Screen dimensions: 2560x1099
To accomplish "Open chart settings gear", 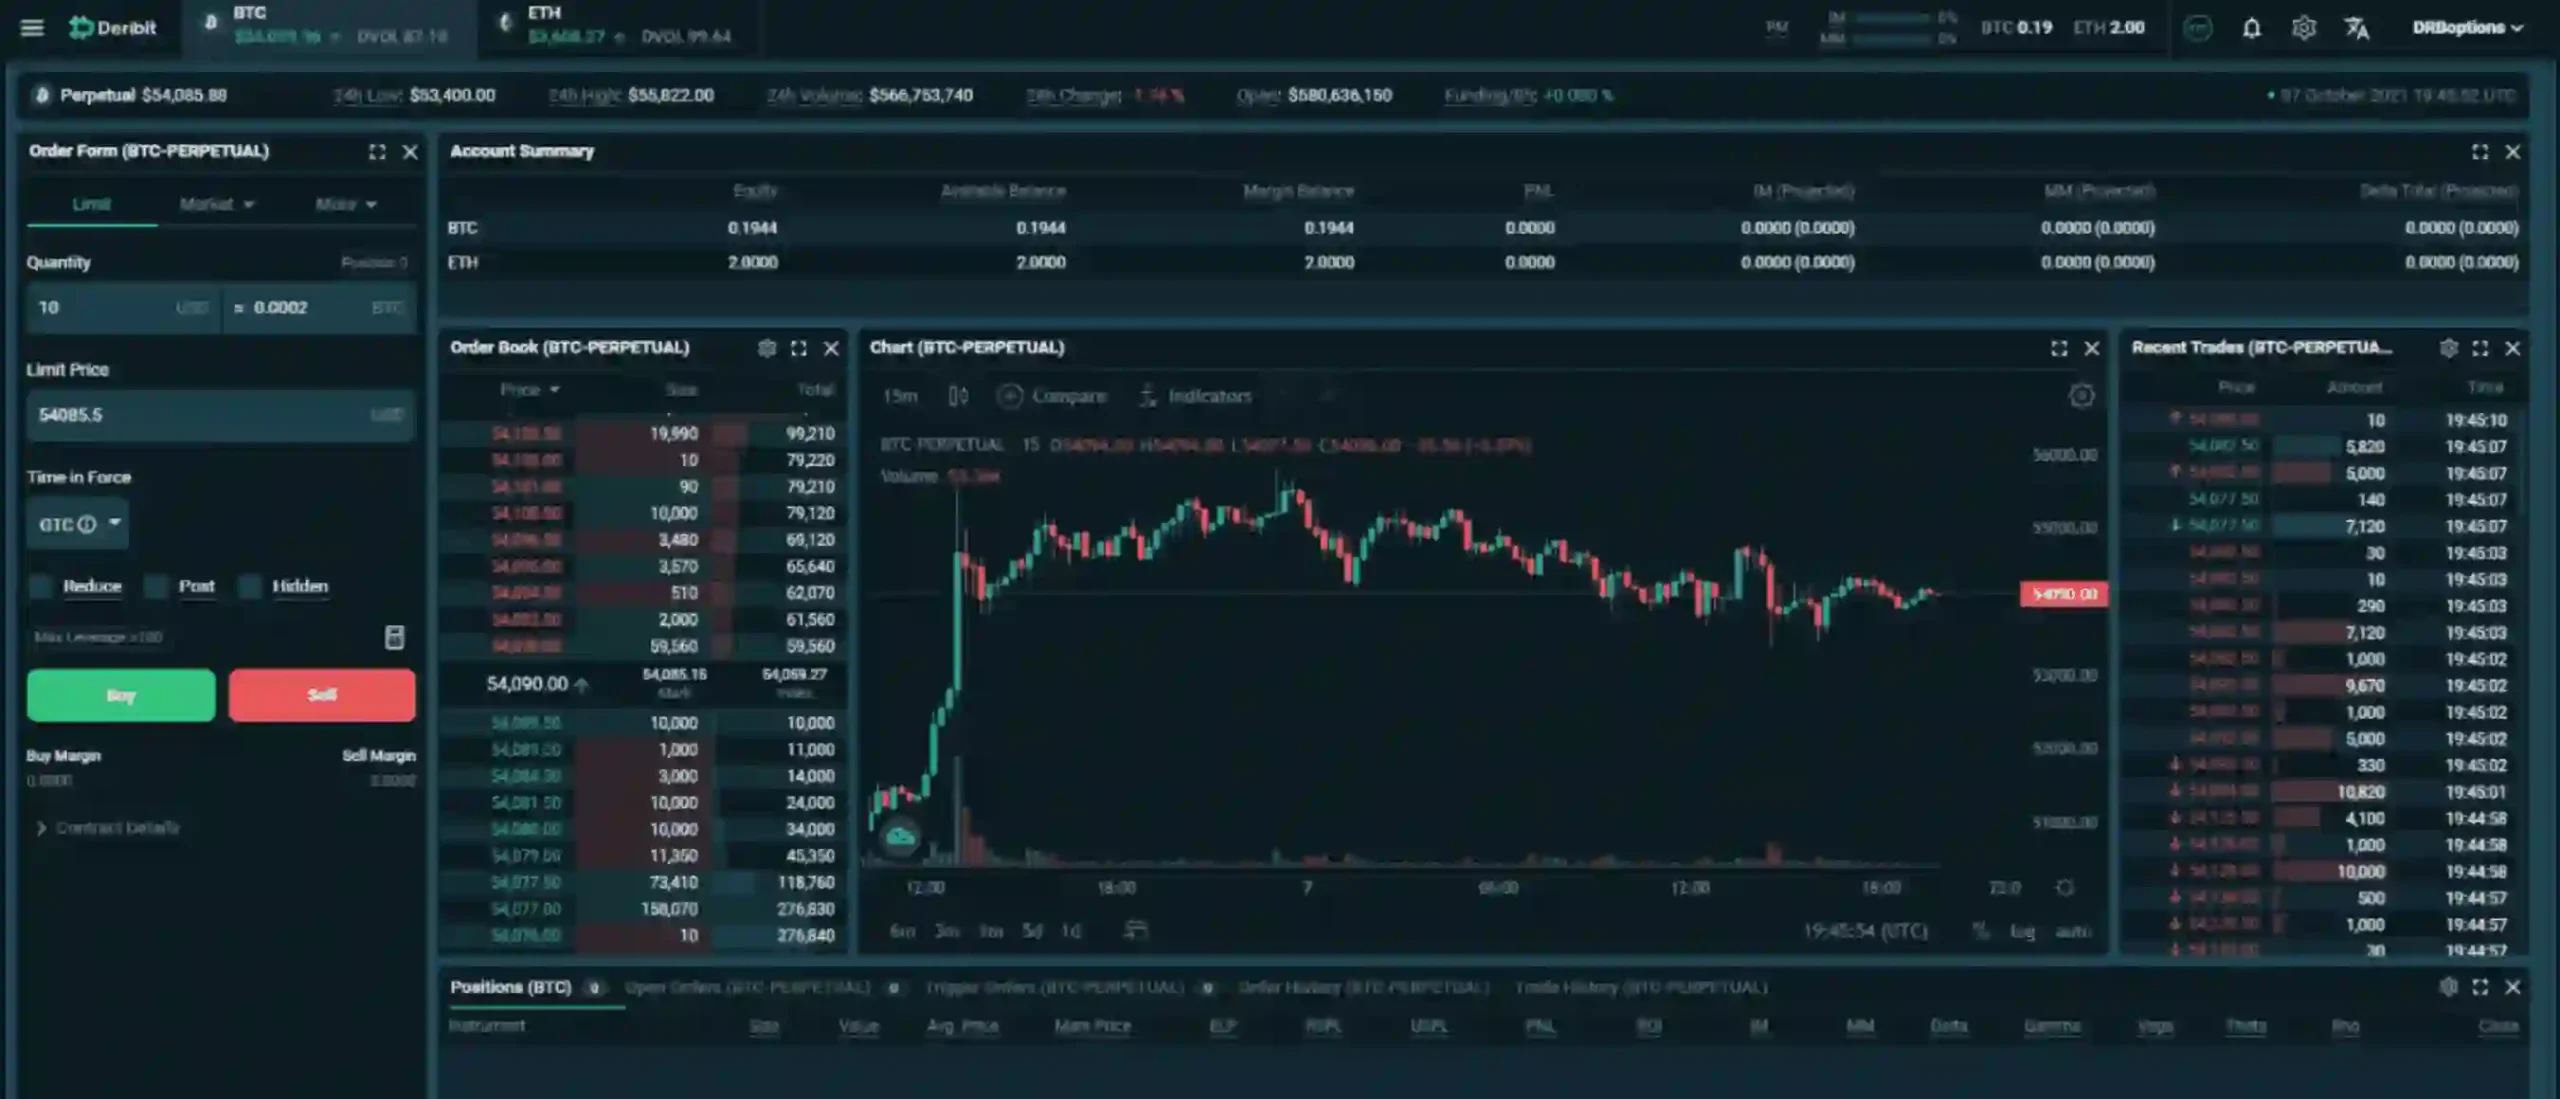I will [x=2081, y=396].
